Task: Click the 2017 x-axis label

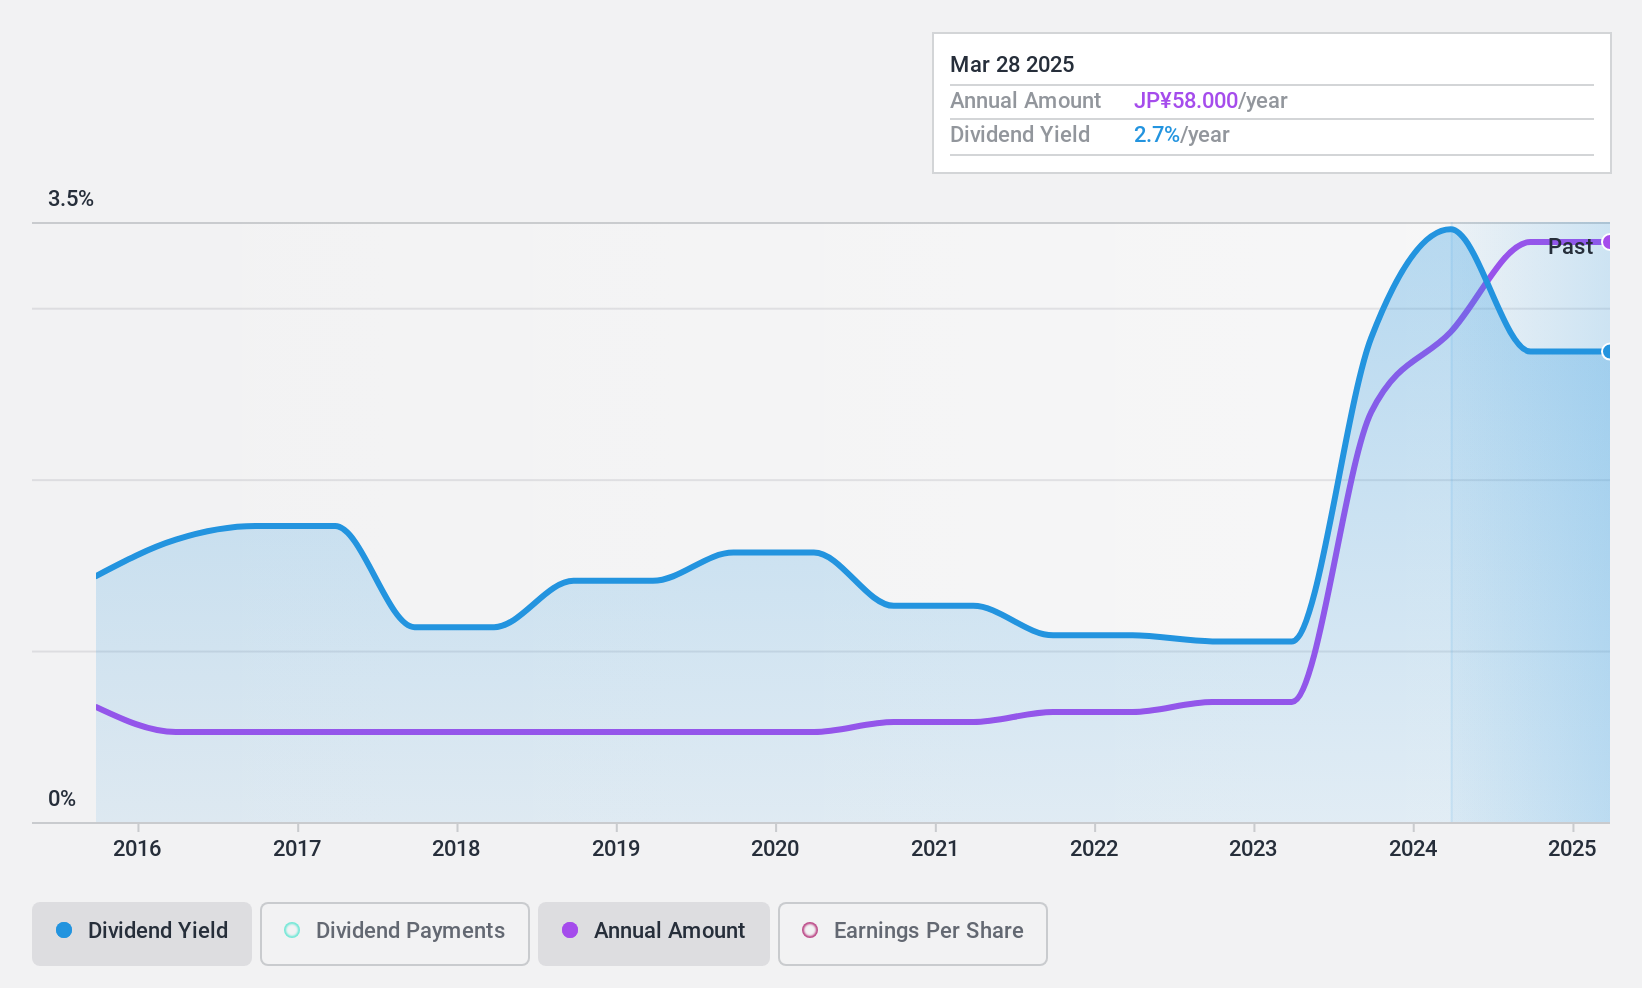Action: tap(297, 849)
